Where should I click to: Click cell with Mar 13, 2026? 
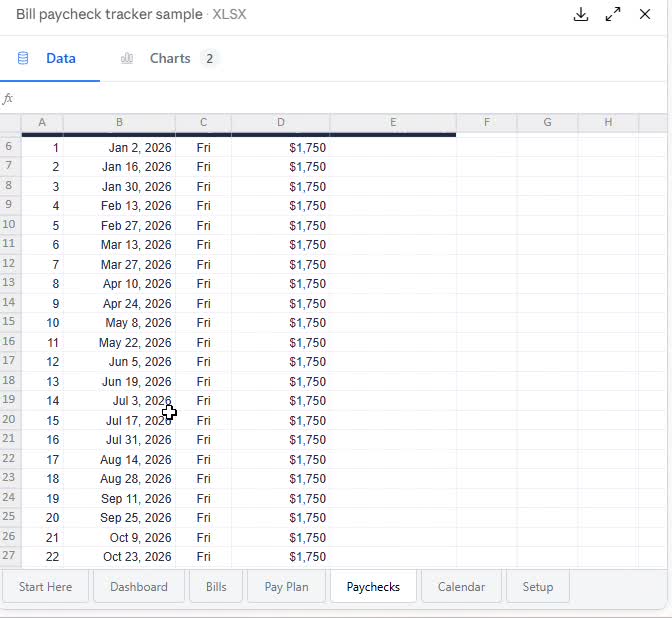click(x=119, y=245)
